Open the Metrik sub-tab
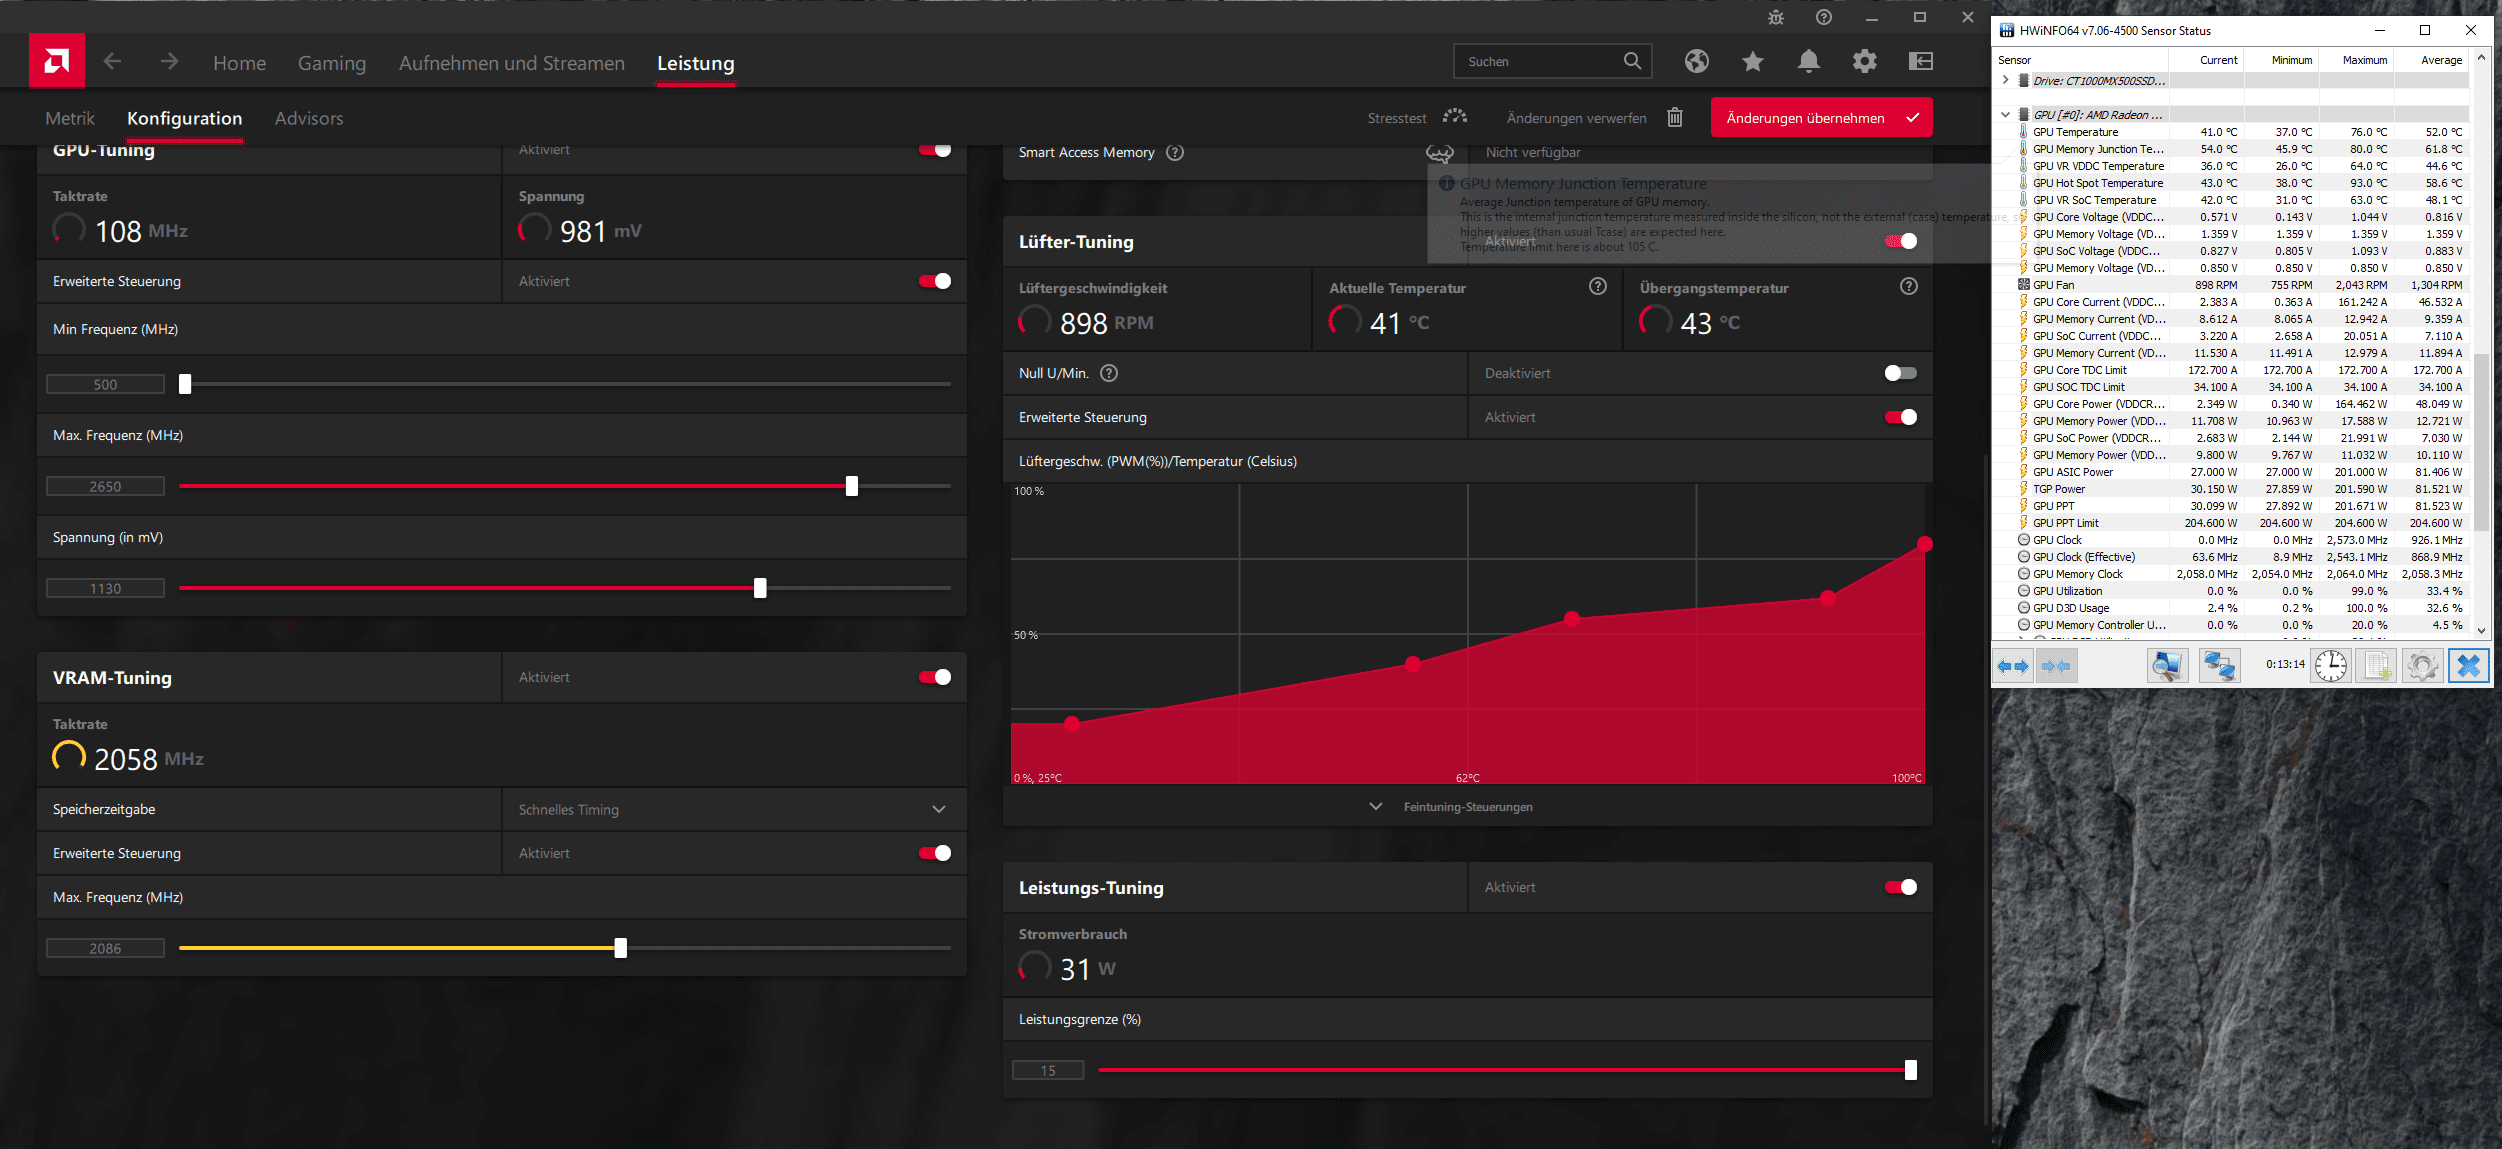The width and height of the screenshot is (2502, 1149). pyautogui.click(x=70, y=118)
